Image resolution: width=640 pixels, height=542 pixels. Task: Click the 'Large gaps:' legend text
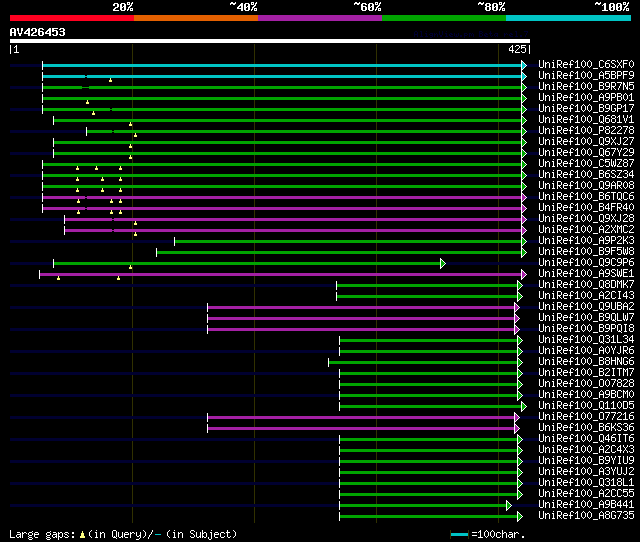pyautogui.click(x=42, y=534)
